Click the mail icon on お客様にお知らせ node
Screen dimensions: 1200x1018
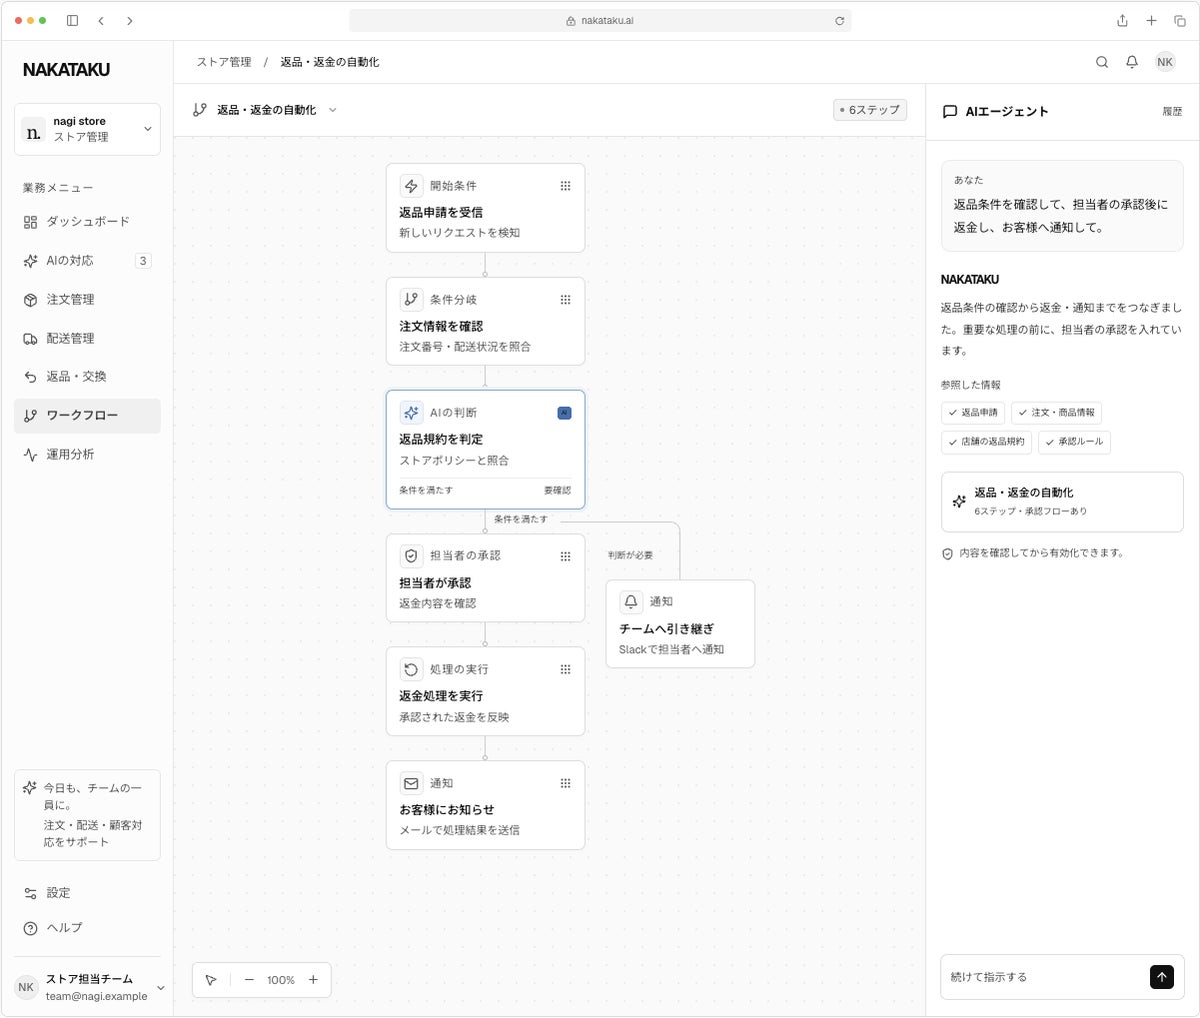pyautogui.click(x=411, y=783)
